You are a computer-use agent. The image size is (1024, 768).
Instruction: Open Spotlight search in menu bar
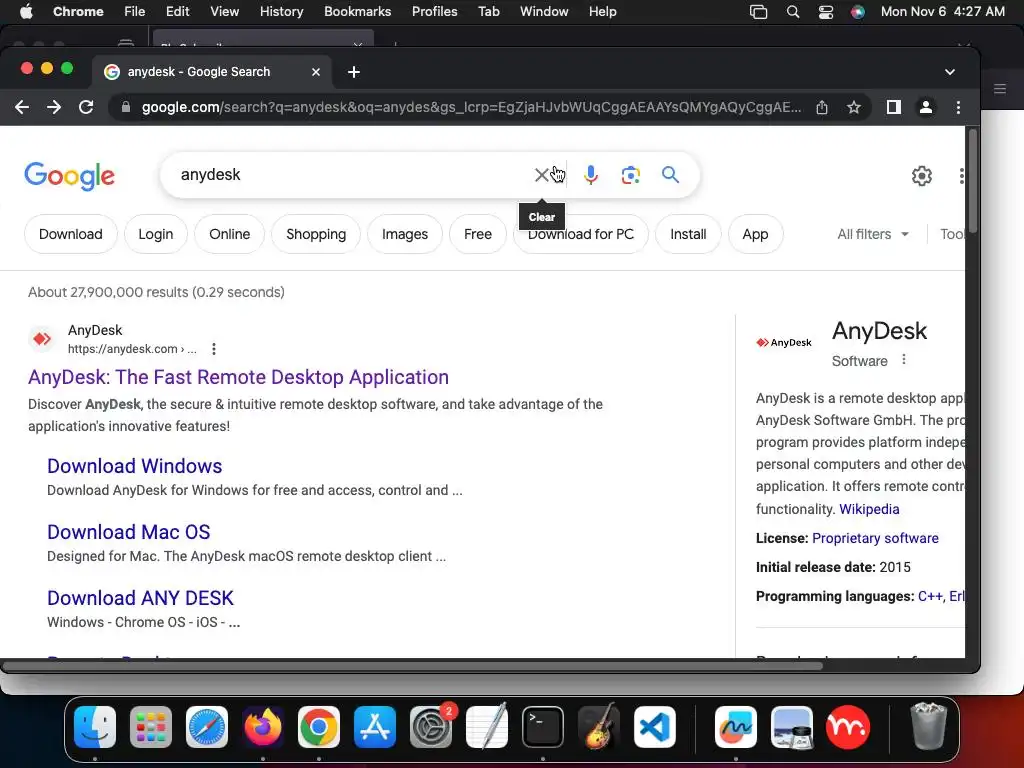(792, 12)
